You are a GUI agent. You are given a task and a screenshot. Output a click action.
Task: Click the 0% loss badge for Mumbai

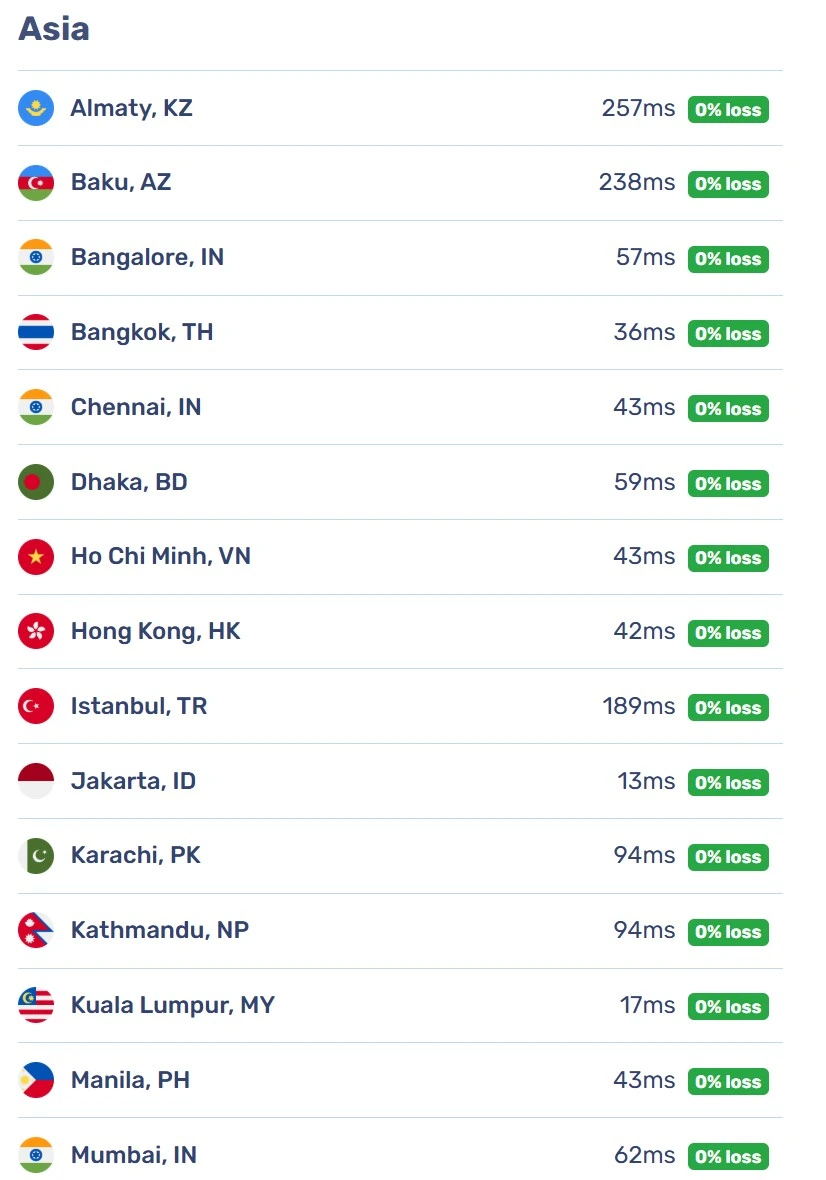[x=728, y=1156]
